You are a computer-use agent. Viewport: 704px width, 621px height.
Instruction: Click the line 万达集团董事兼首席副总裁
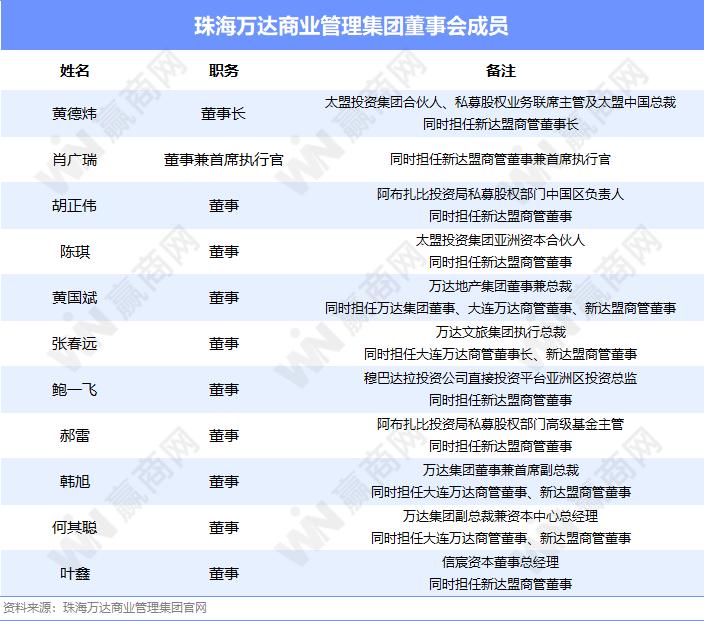[x=500, y=470]
